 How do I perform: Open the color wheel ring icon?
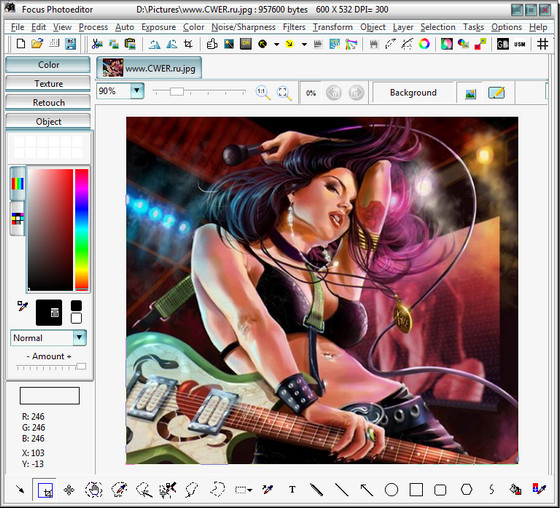[x=424, y=44]
